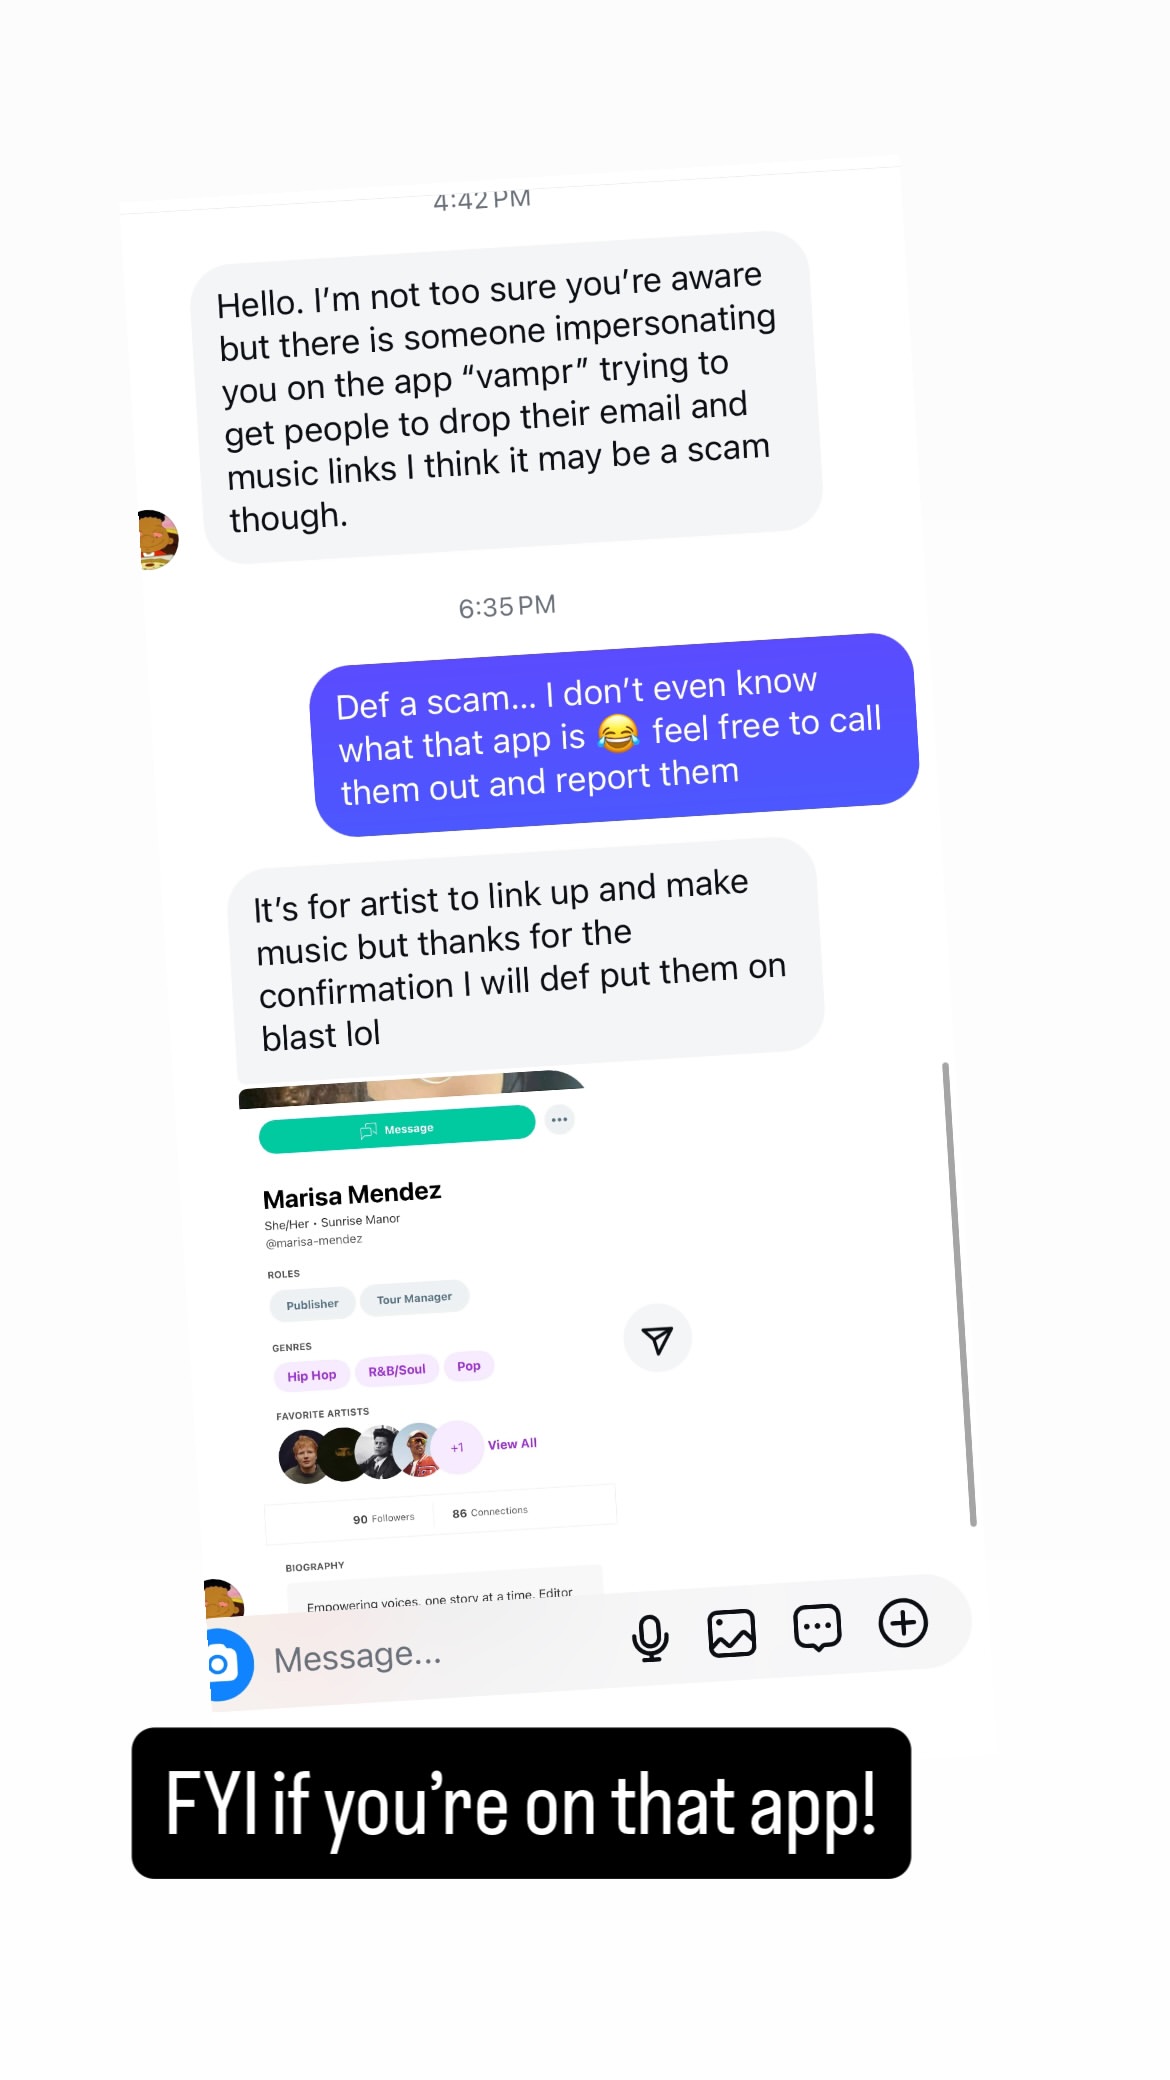Tap the paper-plane share icon
Screen dimensions: 1170x2080
(657, 1338)
